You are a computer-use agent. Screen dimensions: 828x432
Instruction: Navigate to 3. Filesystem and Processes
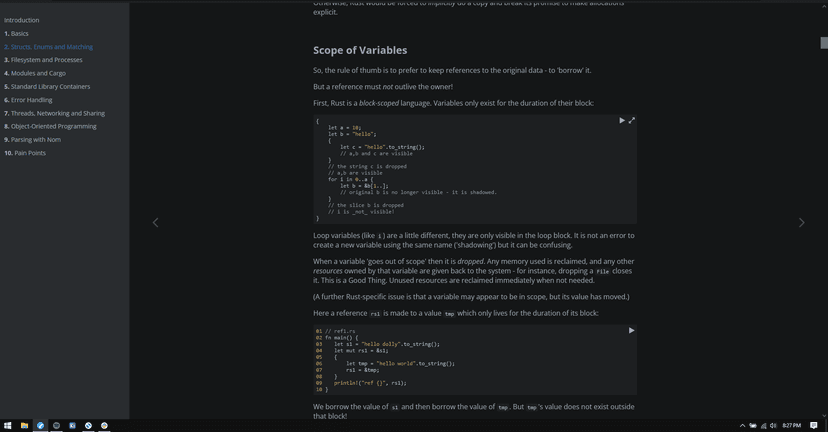pyautogui.click(x=43, y=60)
